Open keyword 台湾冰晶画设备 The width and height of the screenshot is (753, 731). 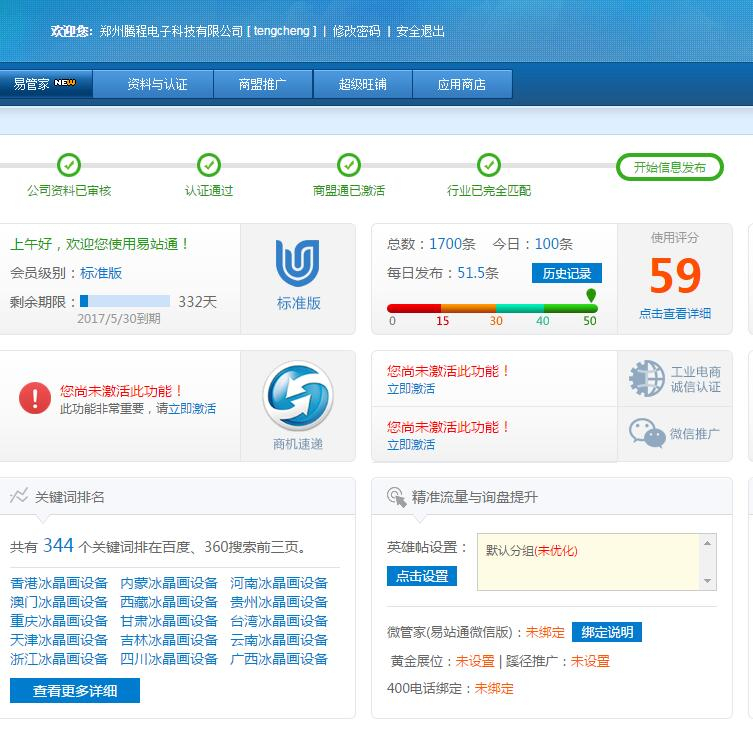pos(279,621)
